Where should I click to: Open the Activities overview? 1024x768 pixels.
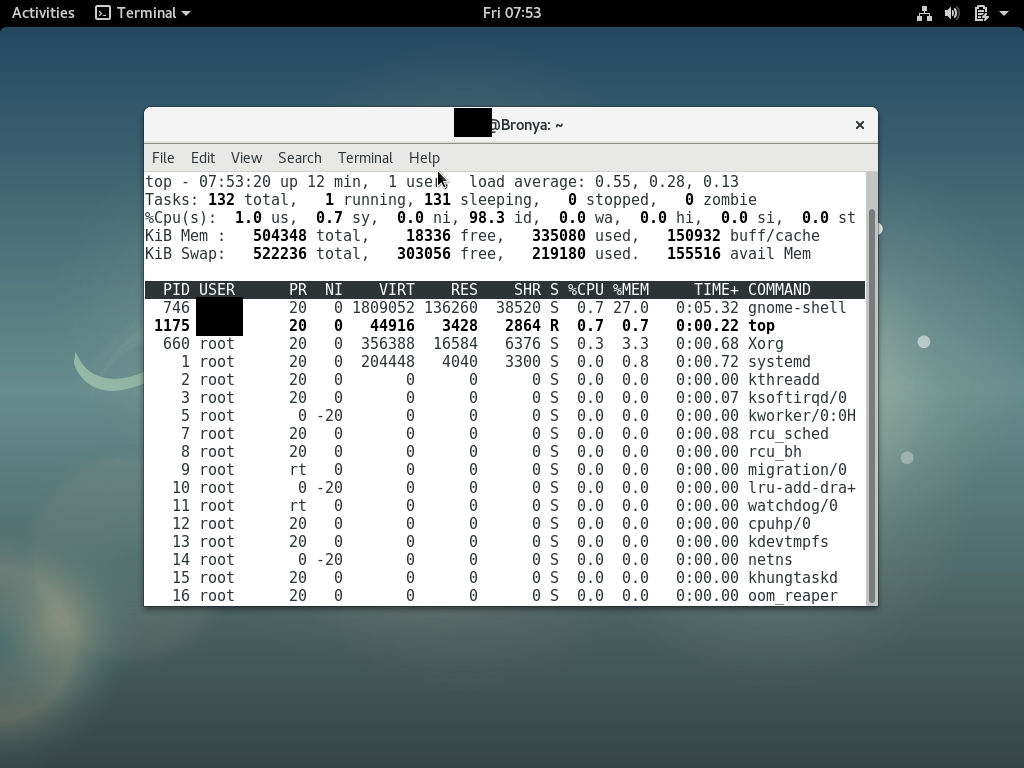coord(42,13)
